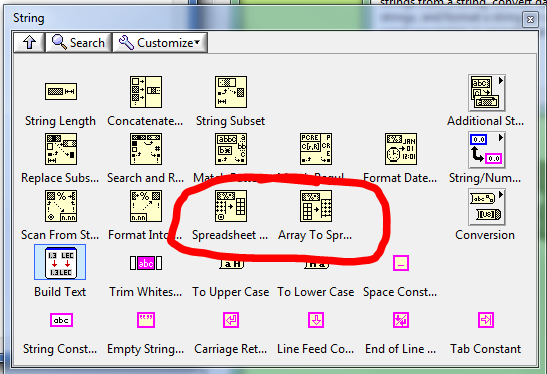Image resolution: width=547 pixels, height=374 pixels.
Task: Open the Additional String Functions subpalette
Action: [487, 93]
